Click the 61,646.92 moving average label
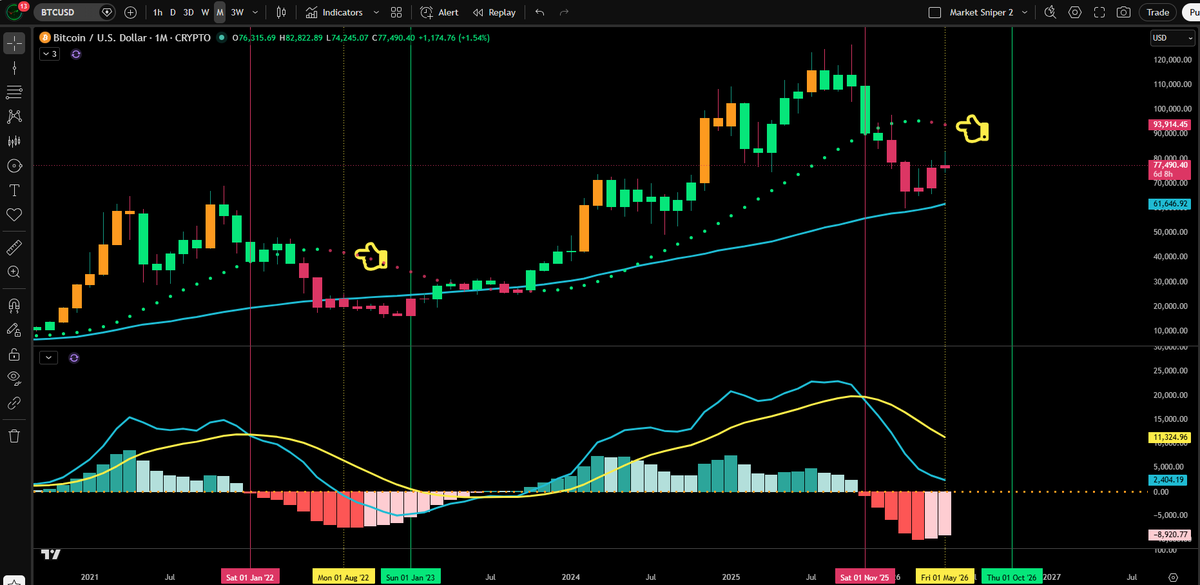The image size is (1200, 585). click(x=1169, y=204)
